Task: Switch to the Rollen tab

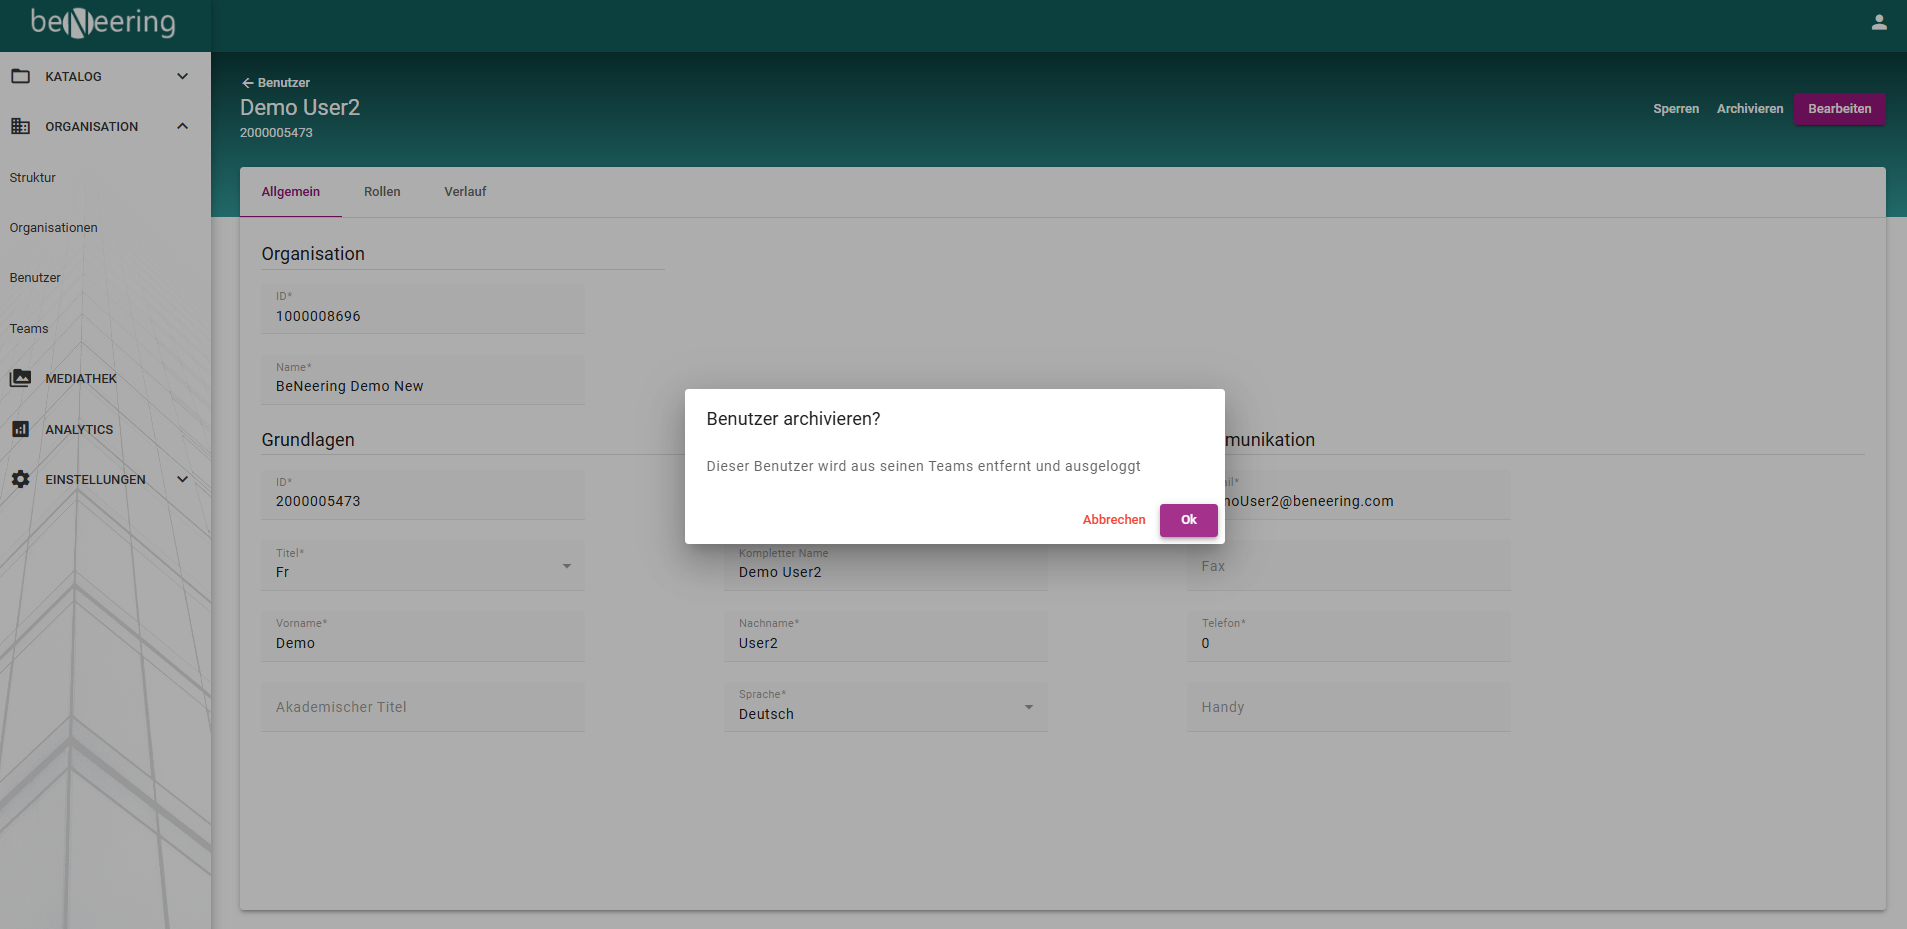Action: pos(382,192)
